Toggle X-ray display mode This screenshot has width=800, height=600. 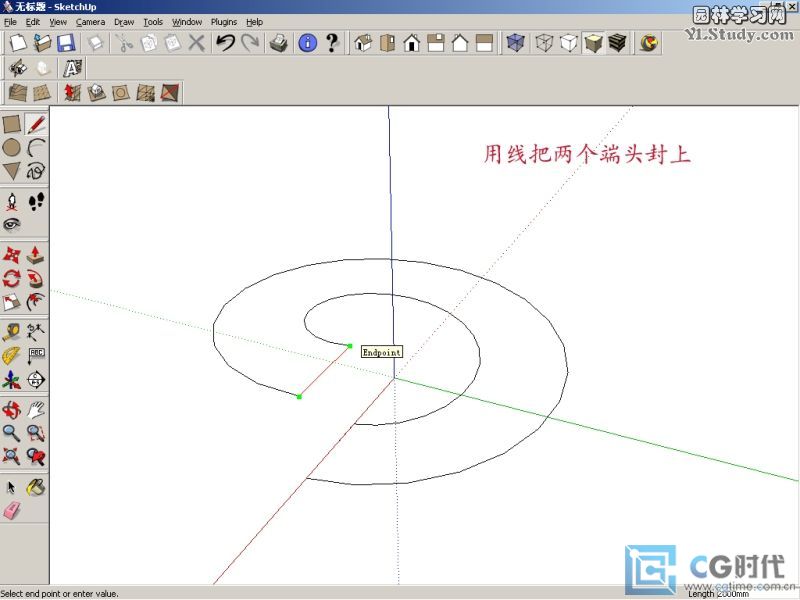pos(515,43)
